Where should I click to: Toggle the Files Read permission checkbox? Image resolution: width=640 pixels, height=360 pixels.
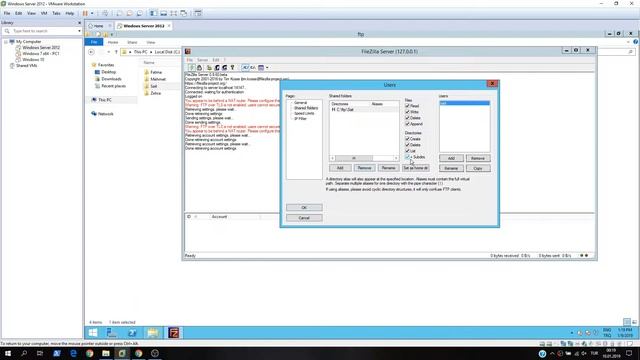[x=407, y=106]
